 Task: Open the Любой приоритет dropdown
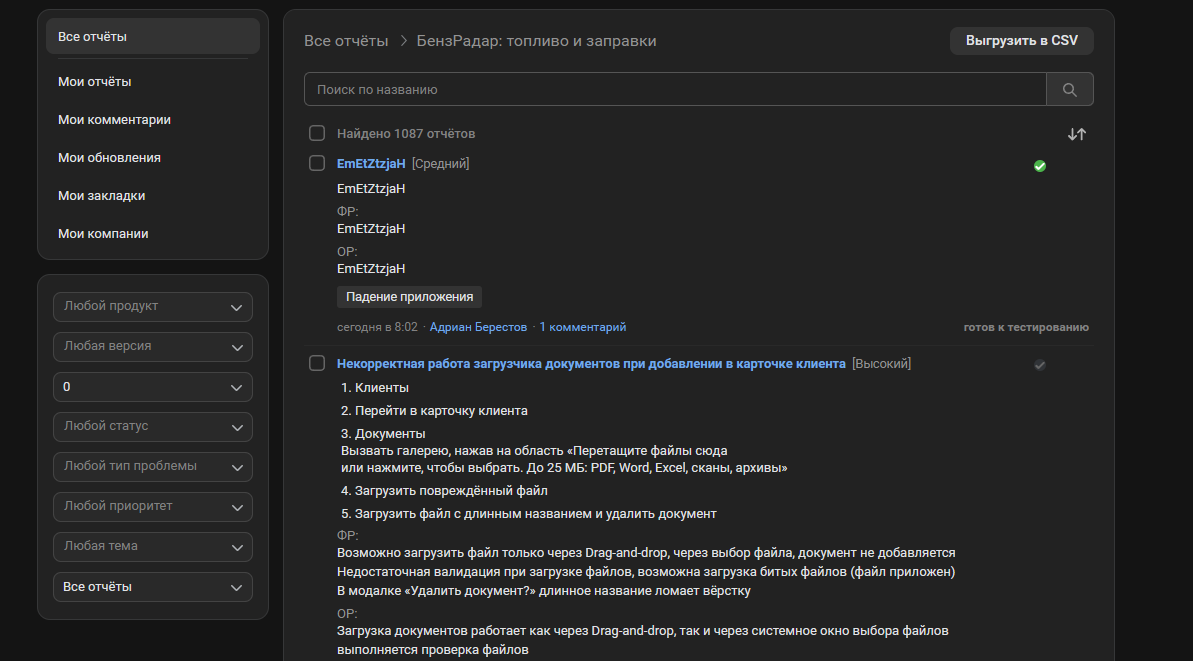pos(153,507)
